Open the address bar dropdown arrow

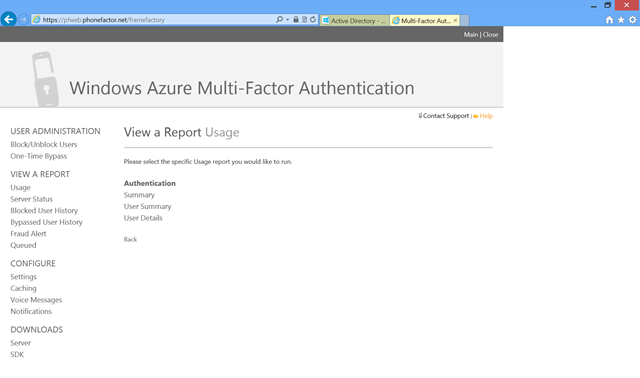tap(287, 20)
